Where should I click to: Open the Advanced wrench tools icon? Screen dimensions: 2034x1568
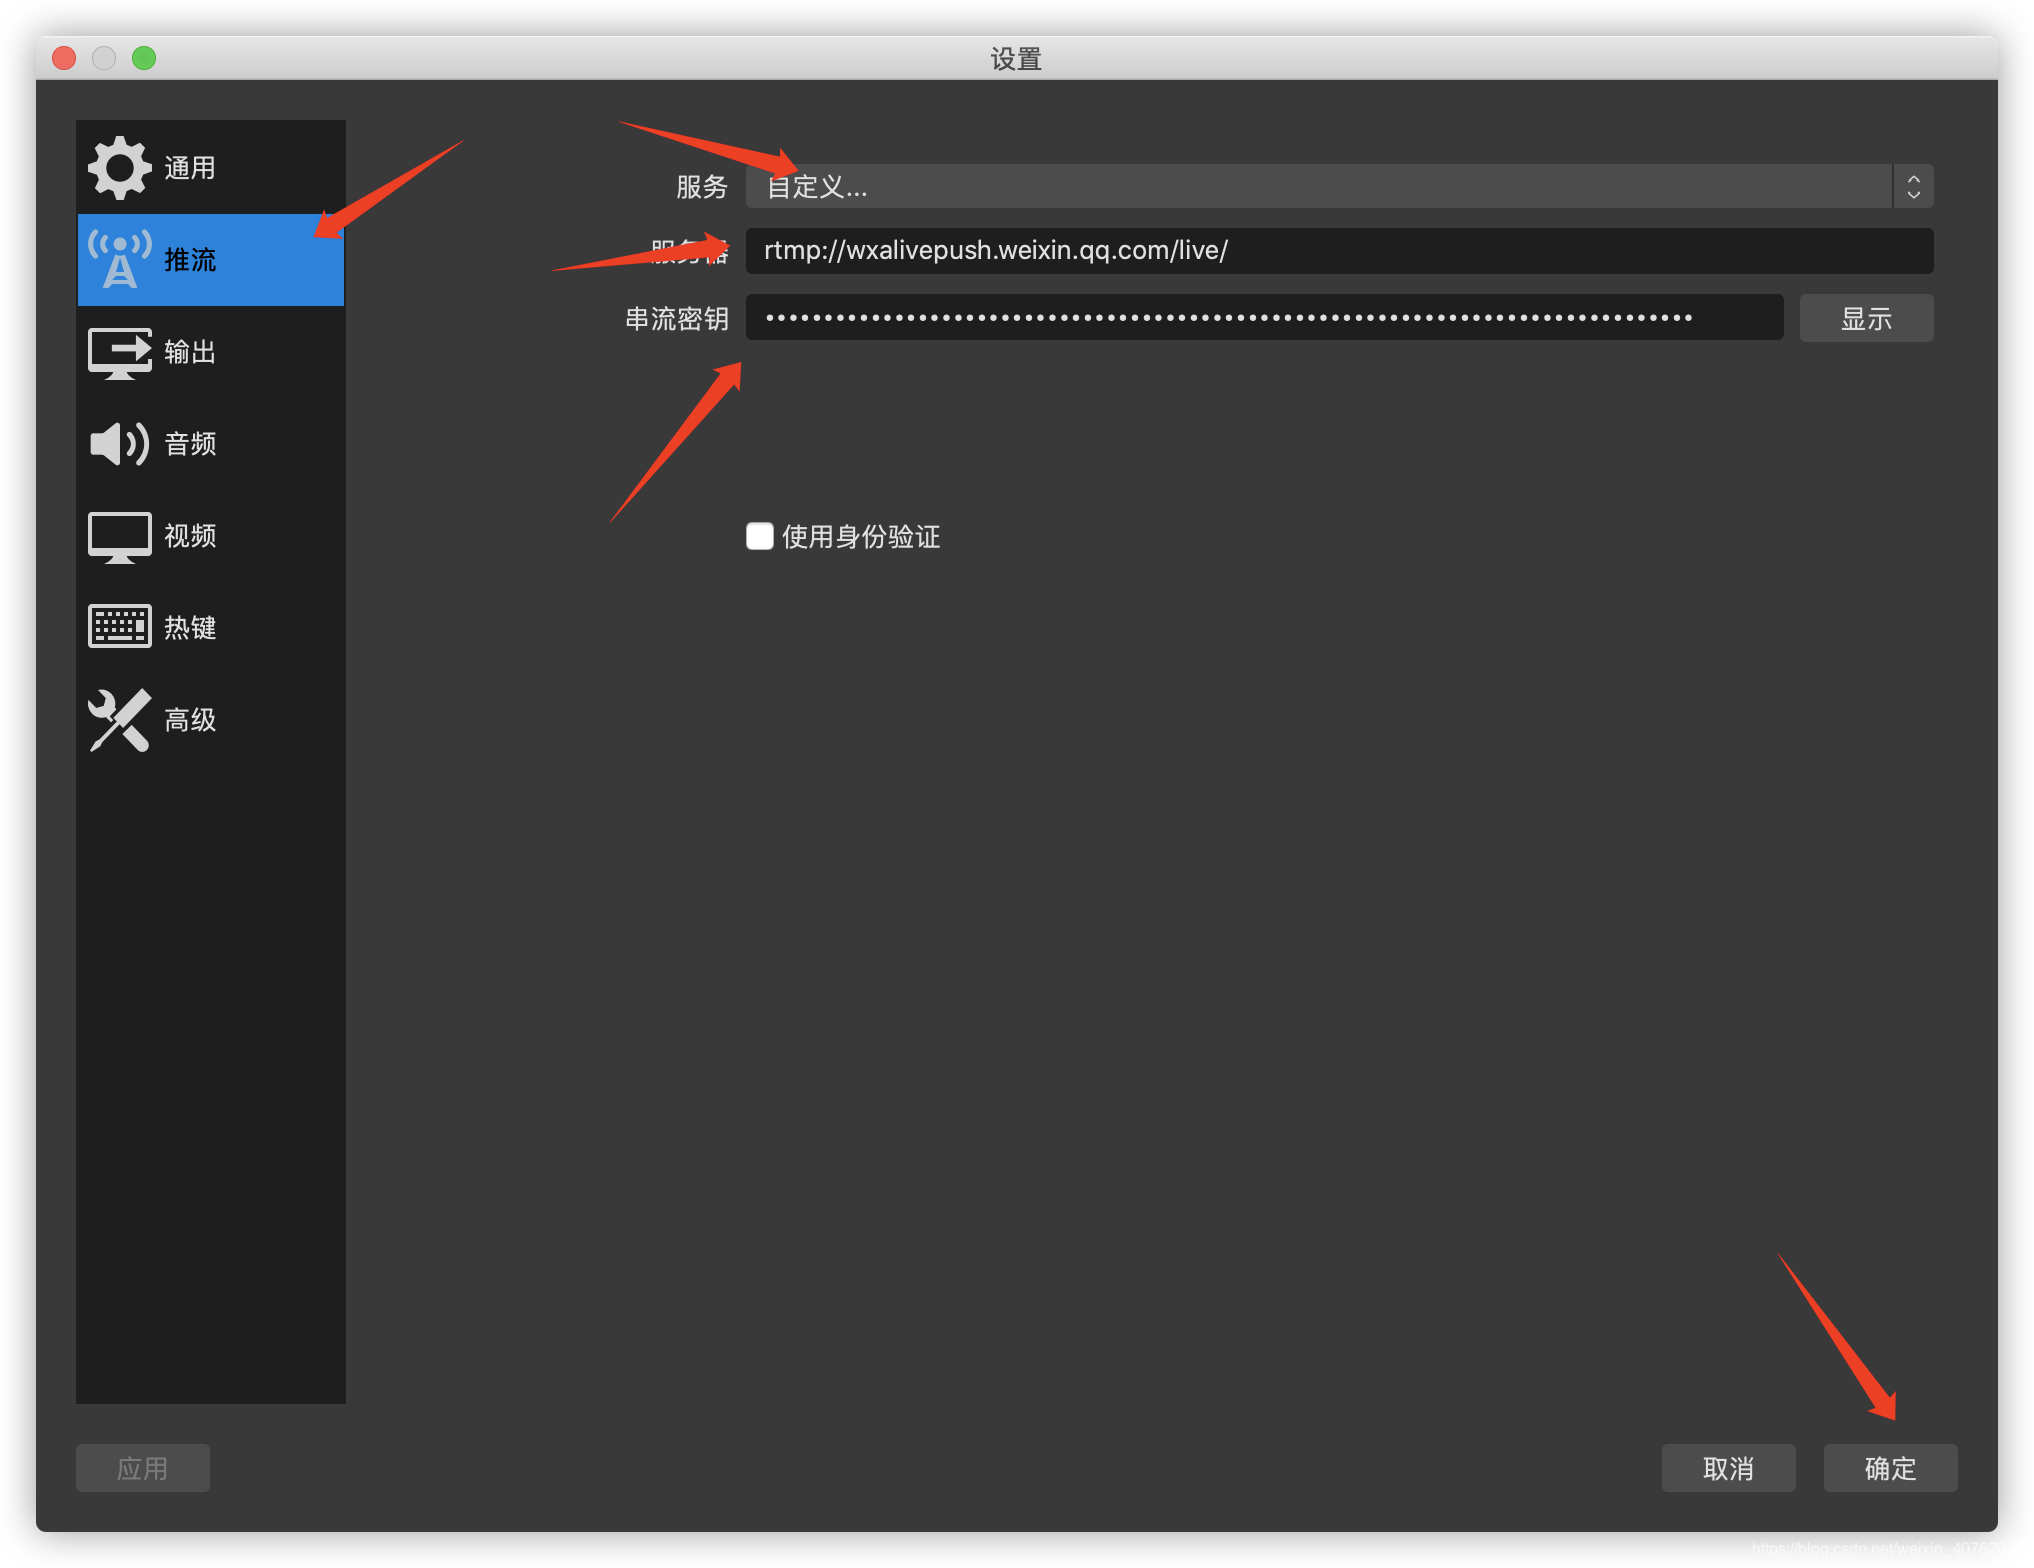tap(119, 719)
